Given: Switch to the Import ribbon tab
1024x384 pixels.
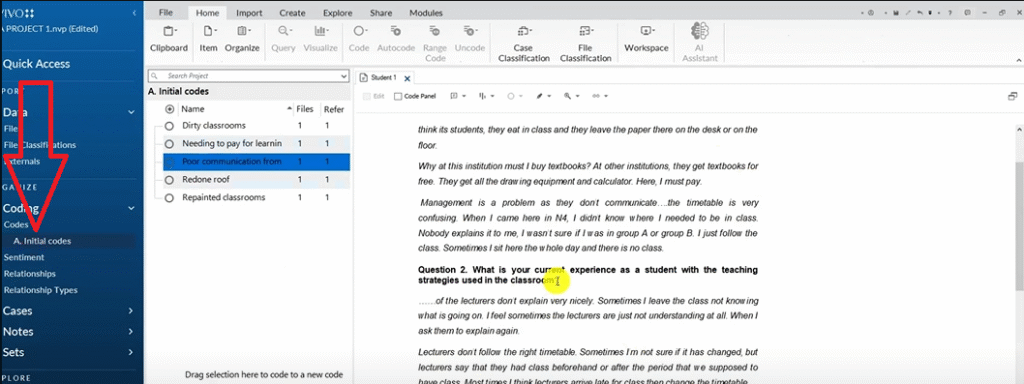Looking at the screenshot, I should click(x=249, y=13).
